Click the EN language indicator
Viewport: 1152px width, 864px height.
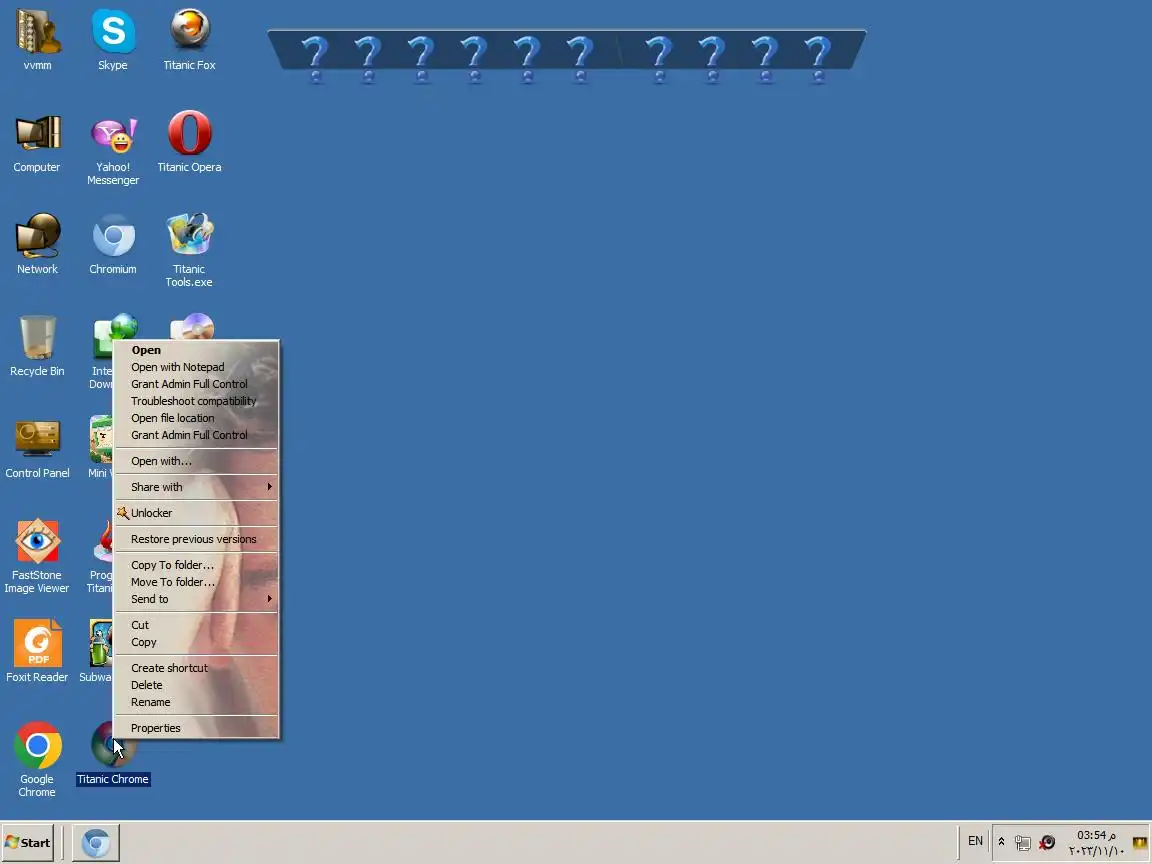pyautogui.click(x=975, y=841)
